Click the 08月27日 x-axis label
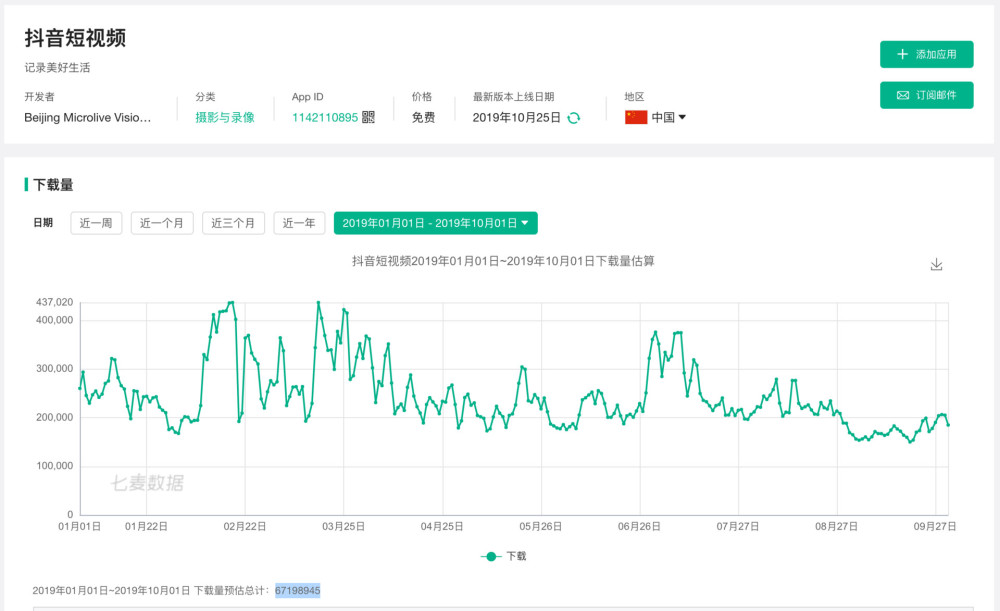The height and width of the screenshot is (611, 1000). pos(837,527)
